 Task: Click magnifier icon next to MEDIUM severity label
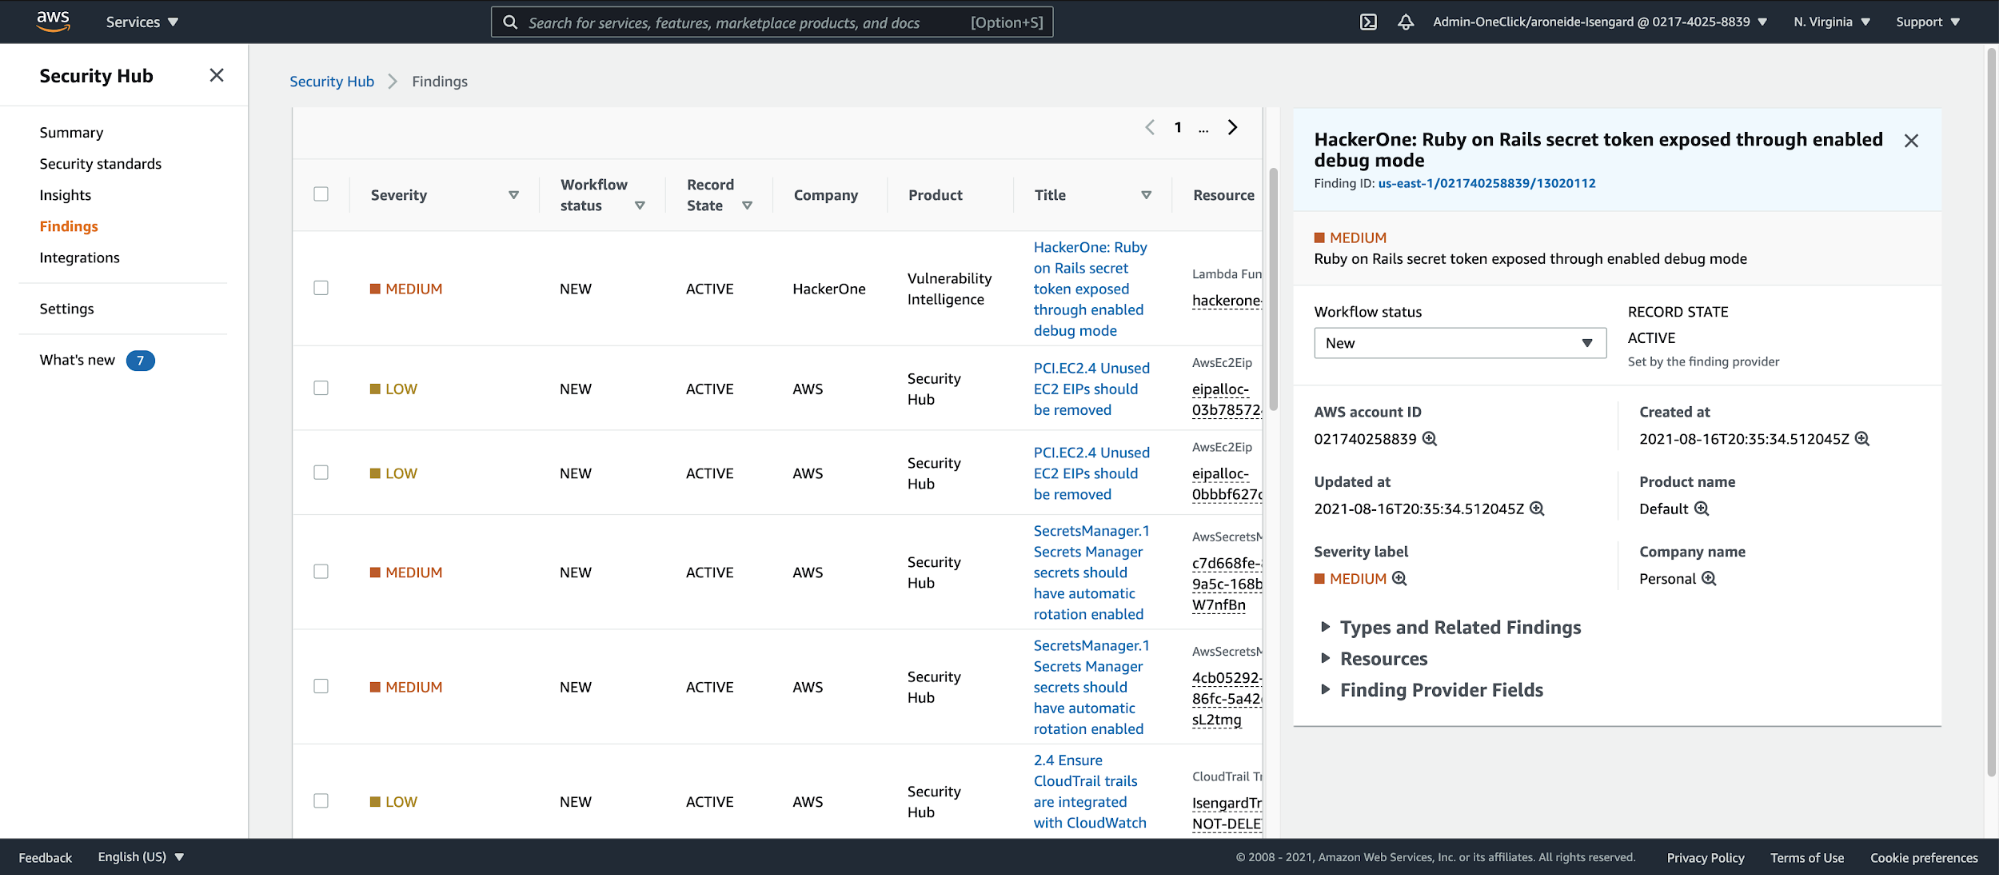(x=1400, y=579)
